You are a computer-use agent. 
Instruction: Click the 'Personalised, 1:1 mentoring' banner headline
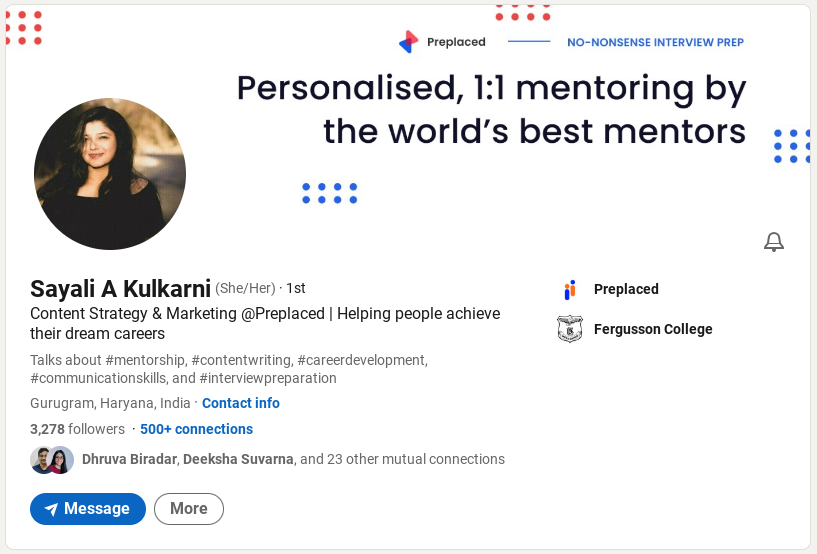tap(492, 109)
